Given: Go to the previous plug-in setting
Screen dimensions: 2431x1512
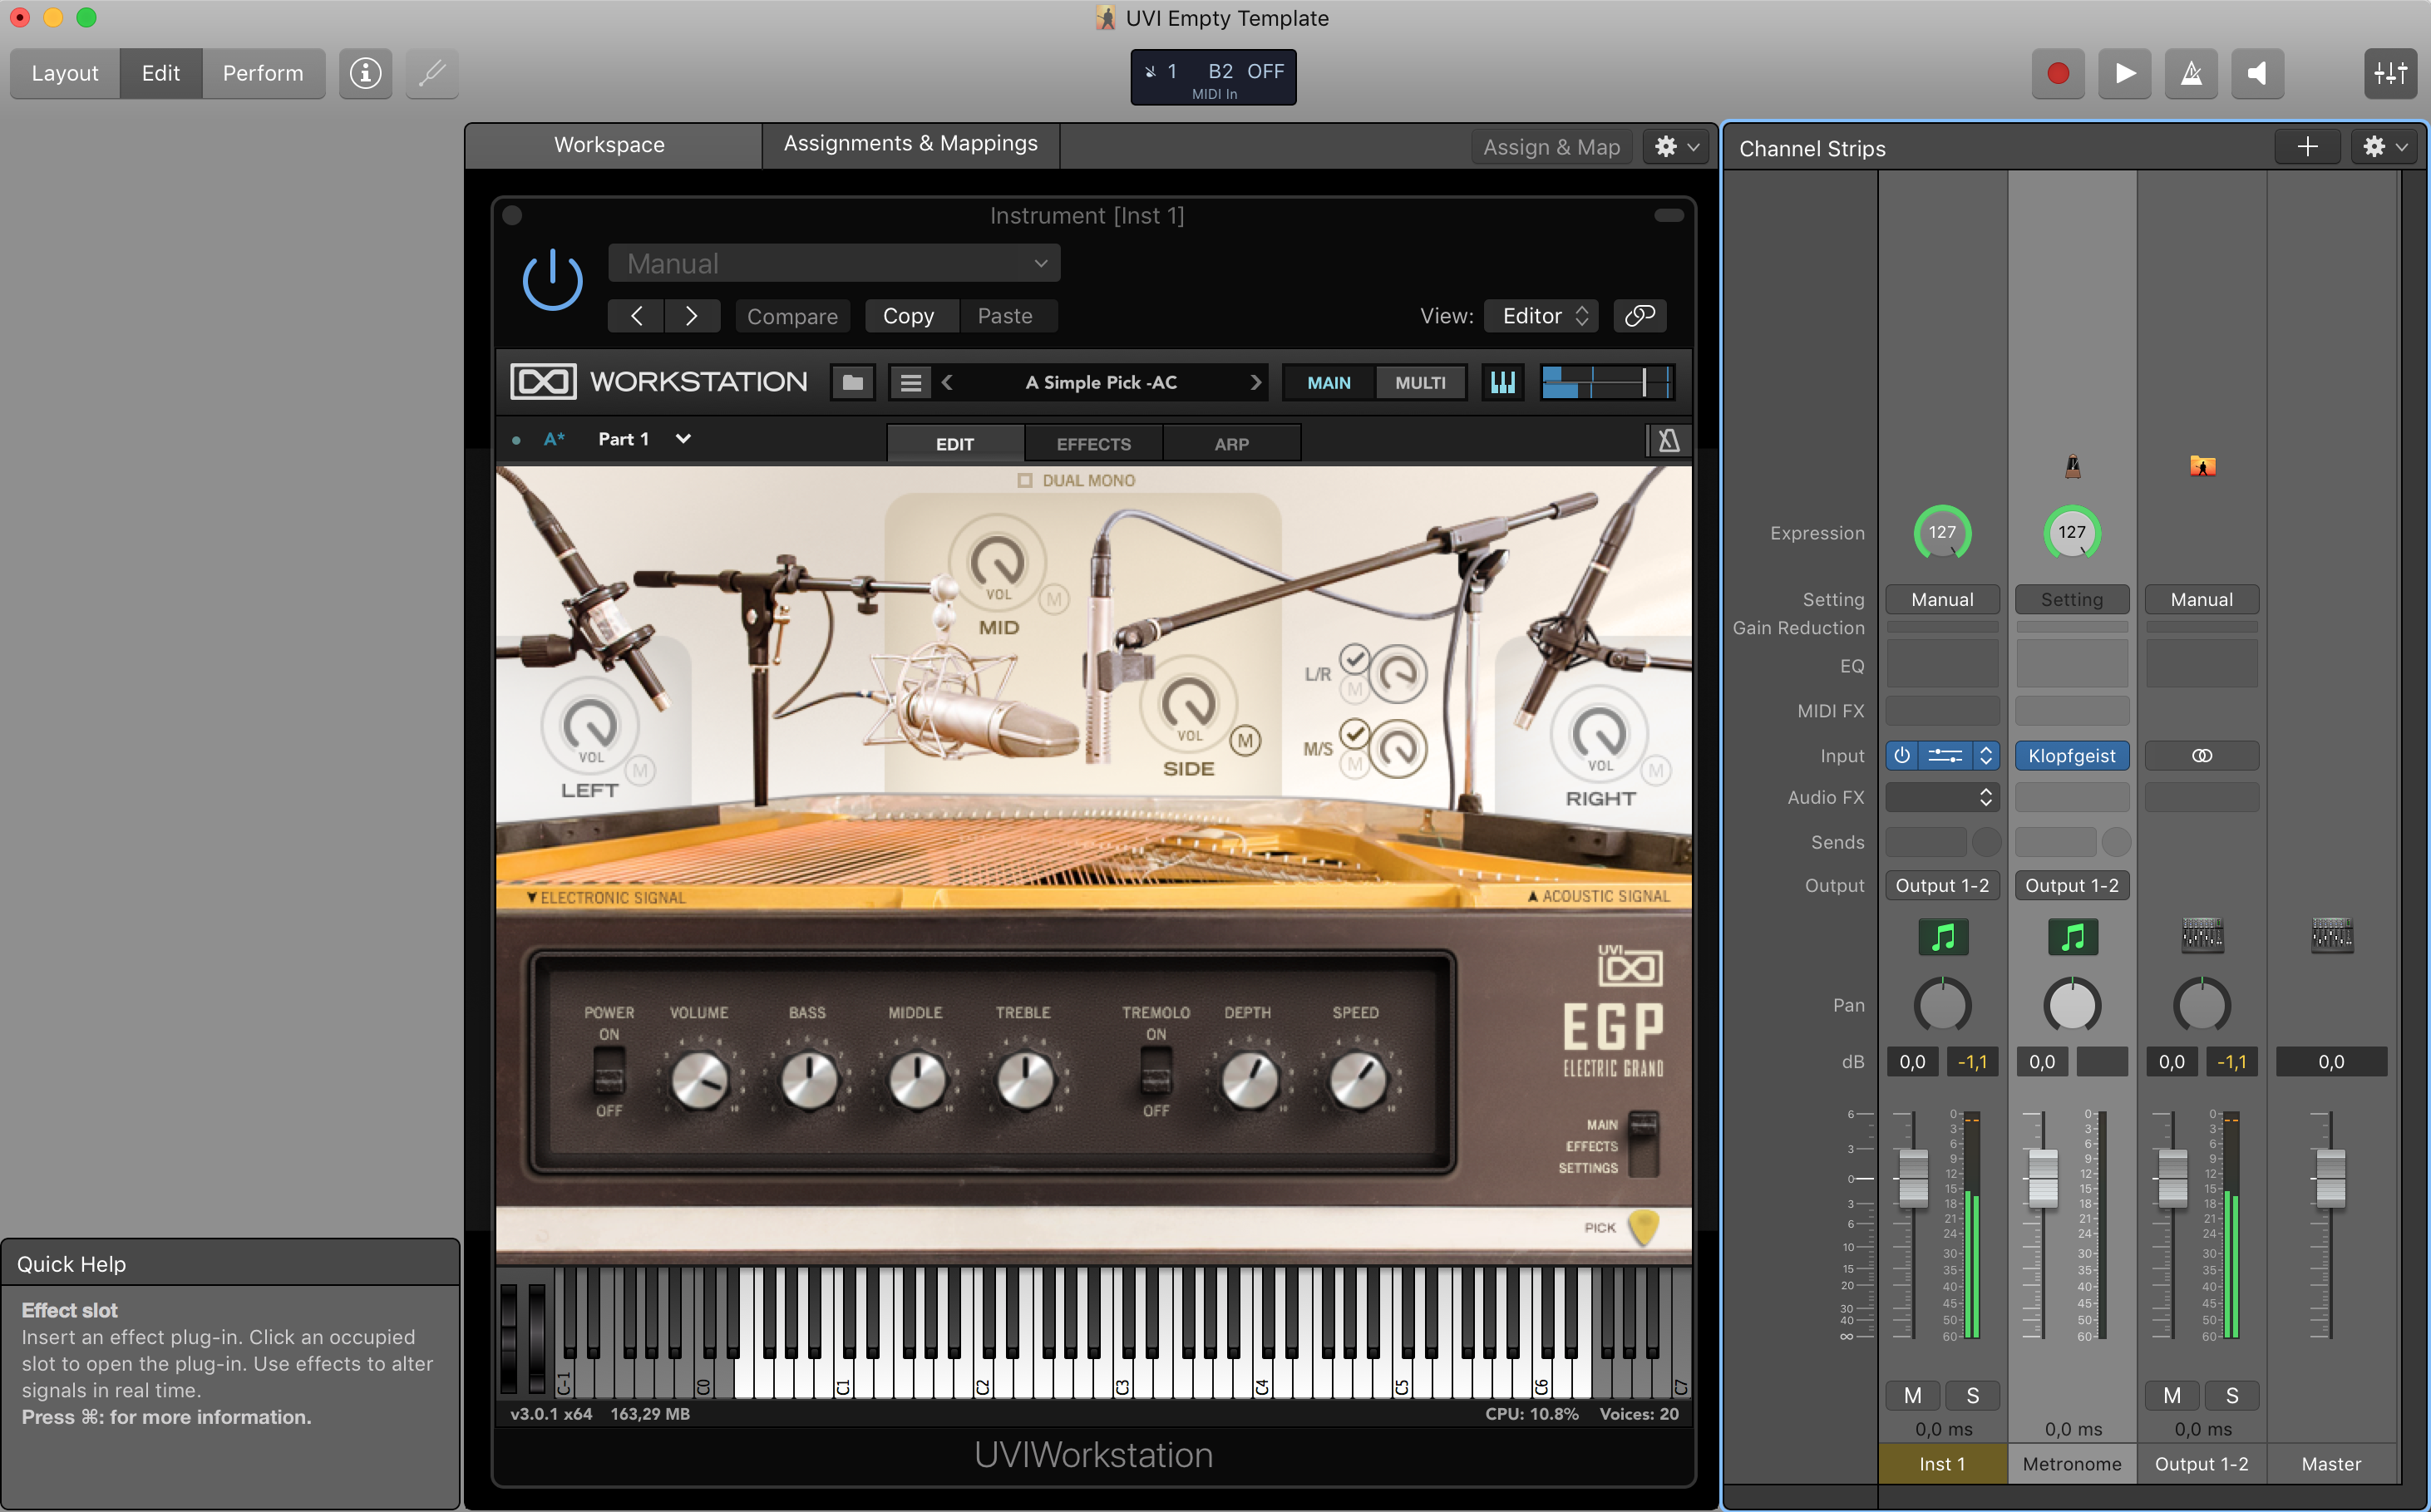Looking at the screenshot, I should (636, 316).
